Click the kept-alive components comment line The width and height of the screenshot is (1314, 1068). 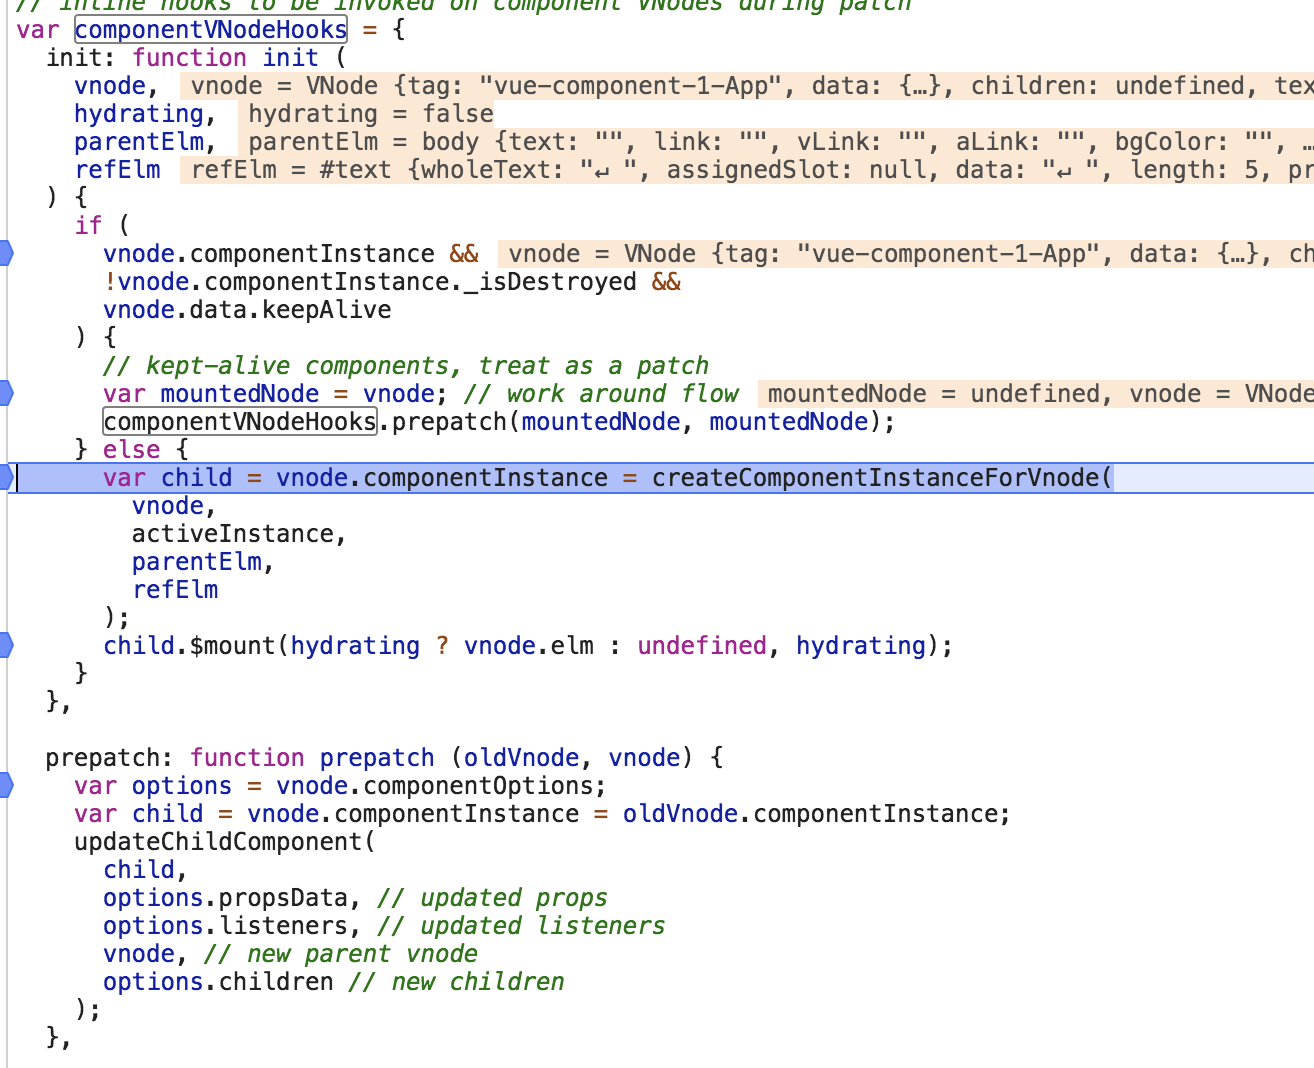(400, 365)
